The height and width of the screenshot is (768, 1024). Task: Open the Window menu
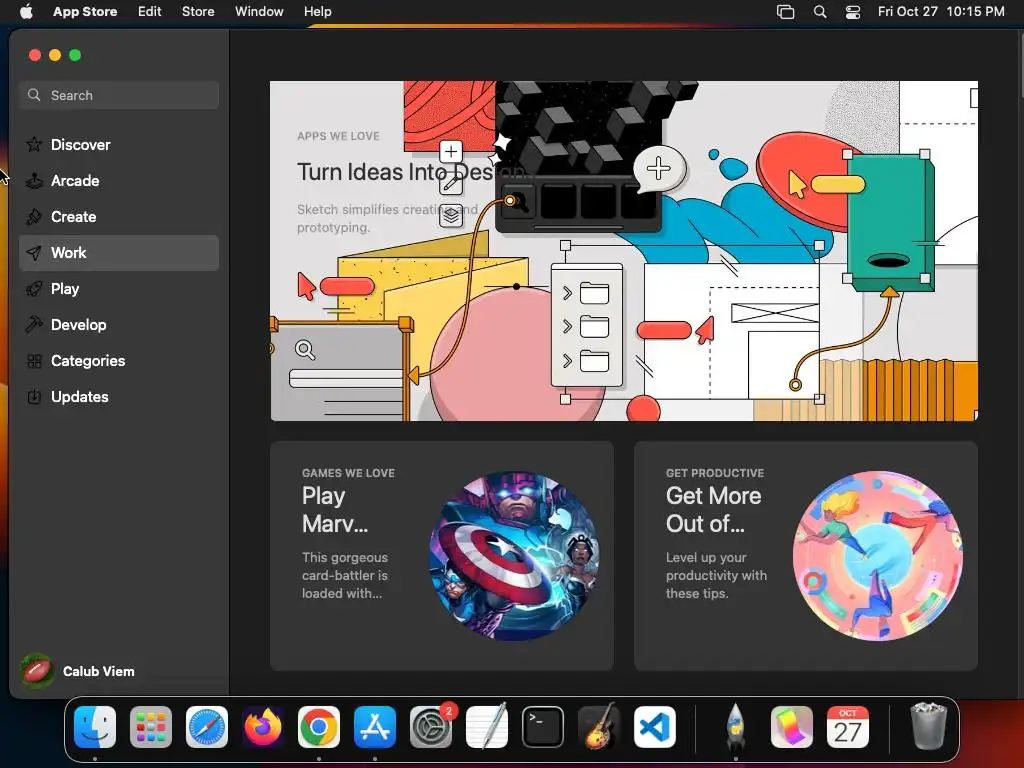pyautogui.click(x=259, y=12)
